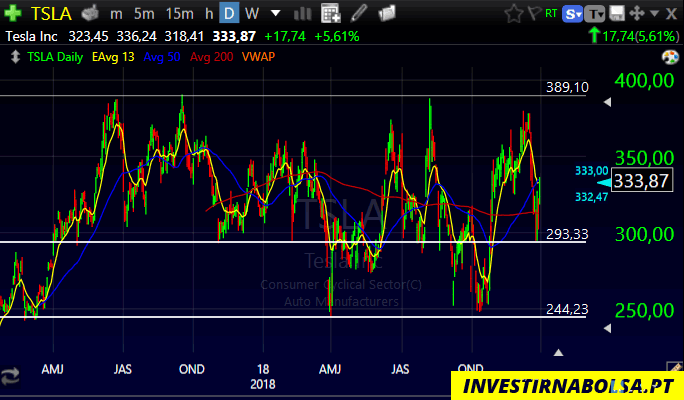The height and width of the screenshot is (400, 684).
Task: Click the time-axis scroll up triangle
Action: (558, 352)
